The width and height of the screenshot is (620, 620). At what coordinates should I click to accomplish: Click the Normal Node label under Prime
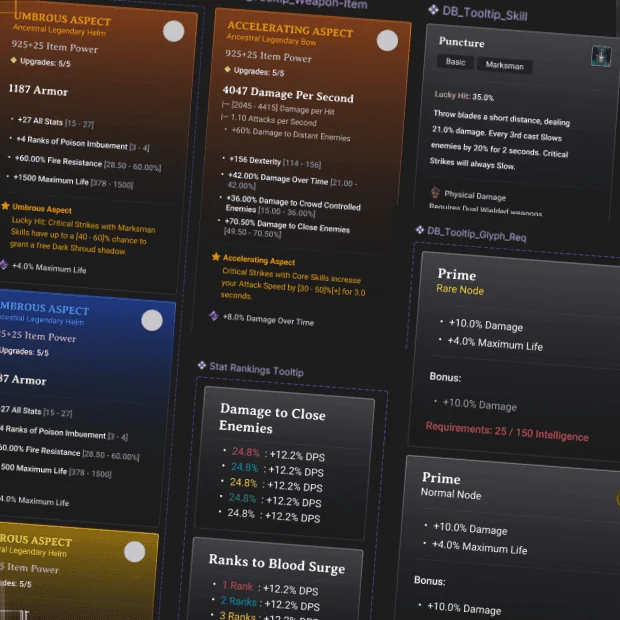pos(451,493)
